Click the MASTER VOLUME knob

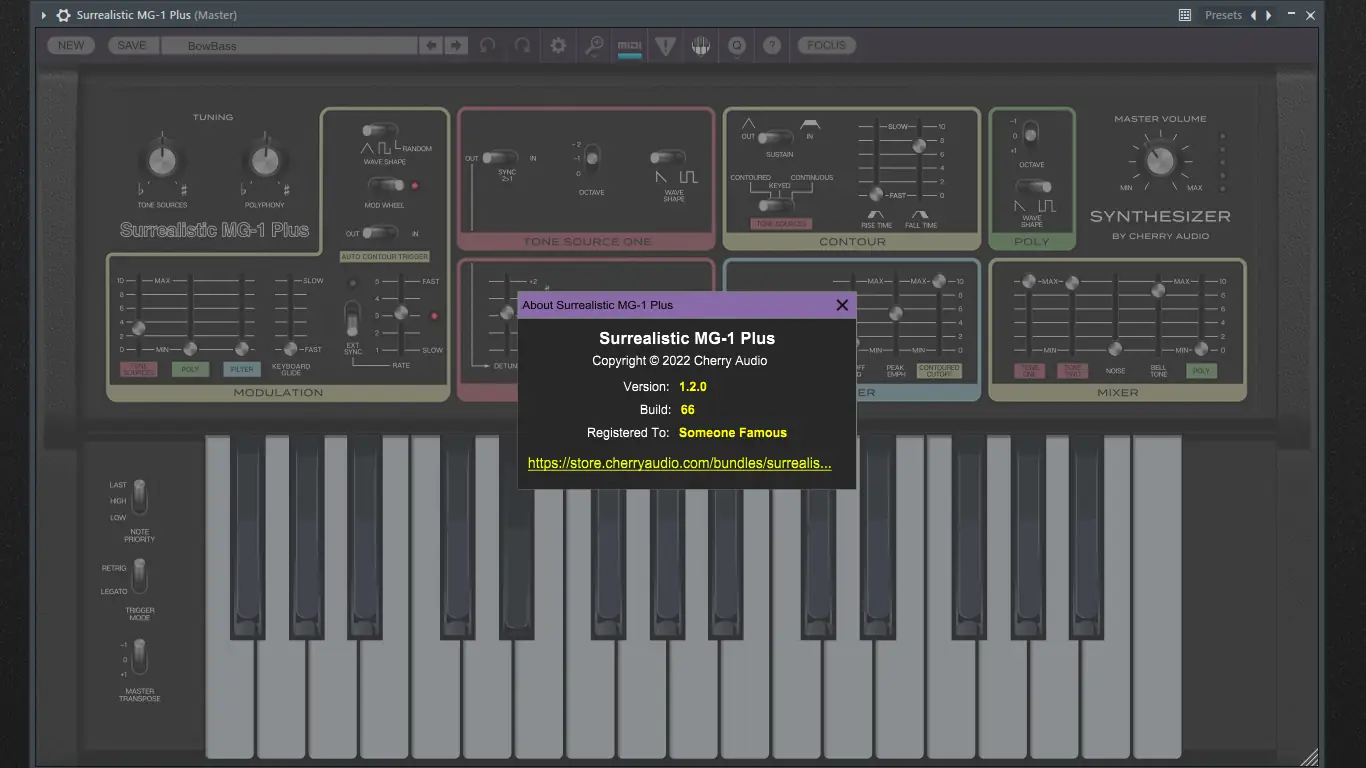[1159, 160]
